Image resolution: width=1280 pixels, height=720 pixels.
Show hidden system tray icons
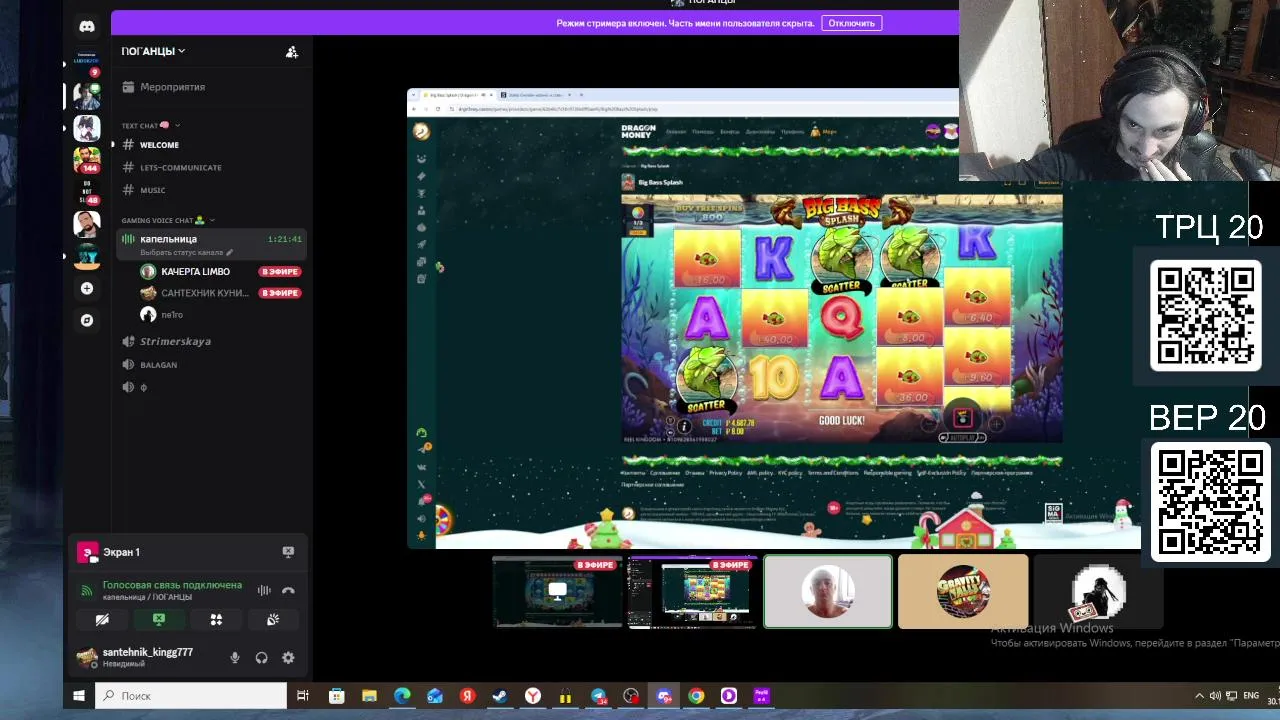(1200, 696)
